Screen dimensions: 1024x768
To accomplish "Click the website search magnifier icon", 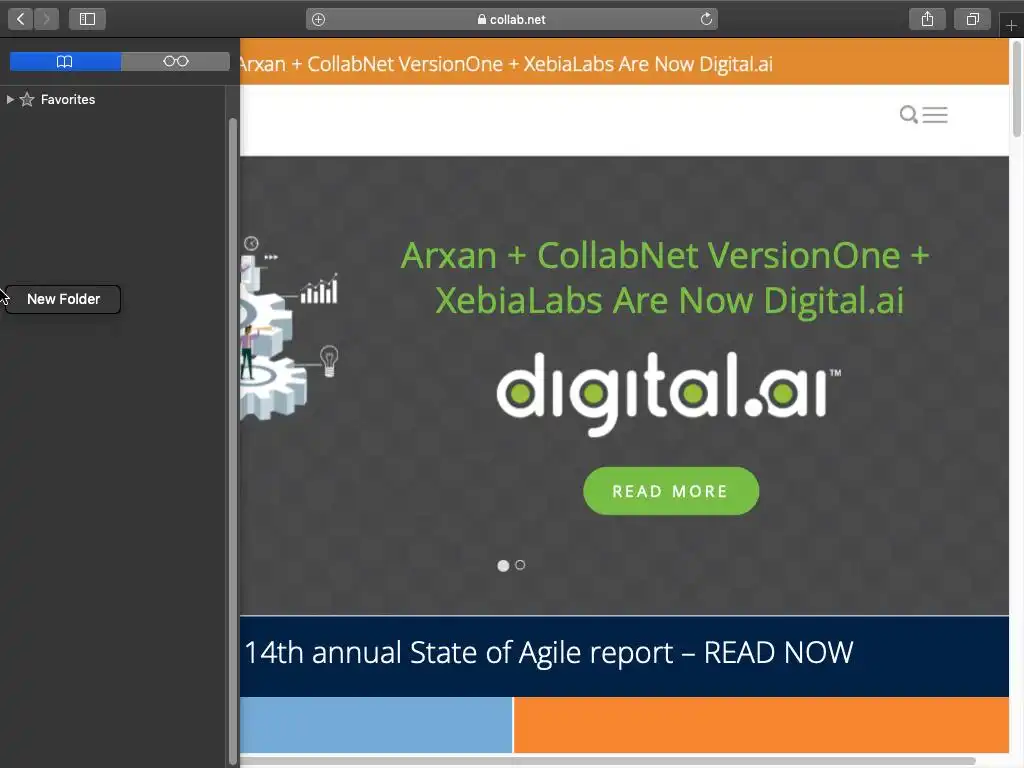I will point(908,115).
